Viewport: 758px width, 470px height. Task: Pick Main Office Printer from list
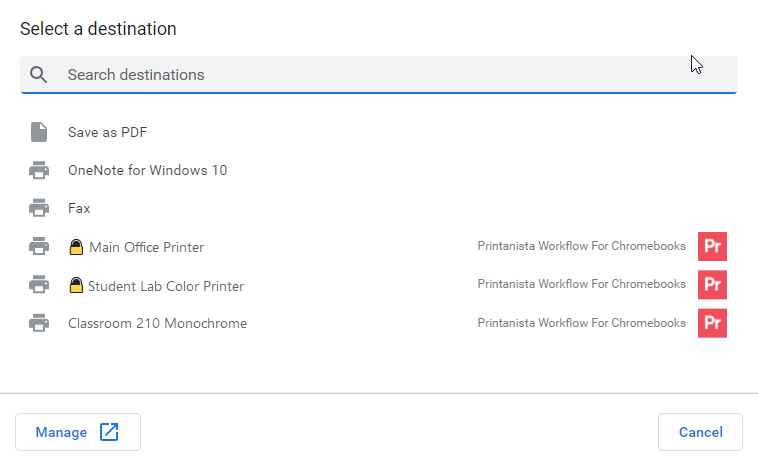(x=146, y=247)
